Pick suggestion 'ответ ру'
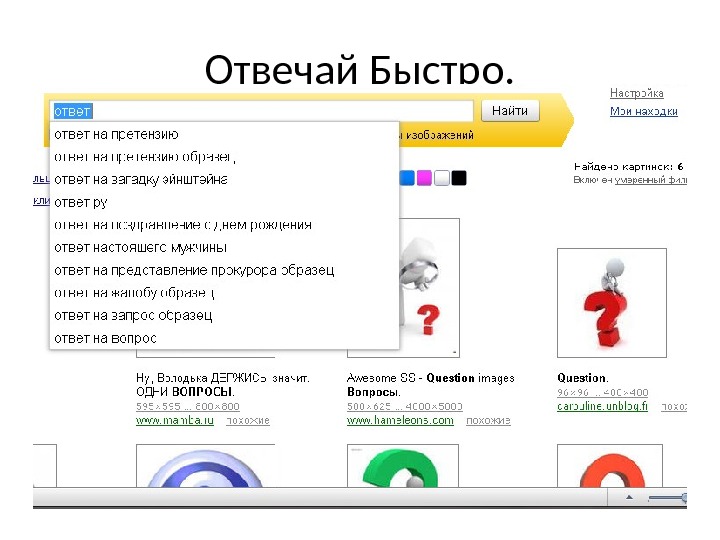This screenshot has height=540, width=720. [x=224, y=202]
